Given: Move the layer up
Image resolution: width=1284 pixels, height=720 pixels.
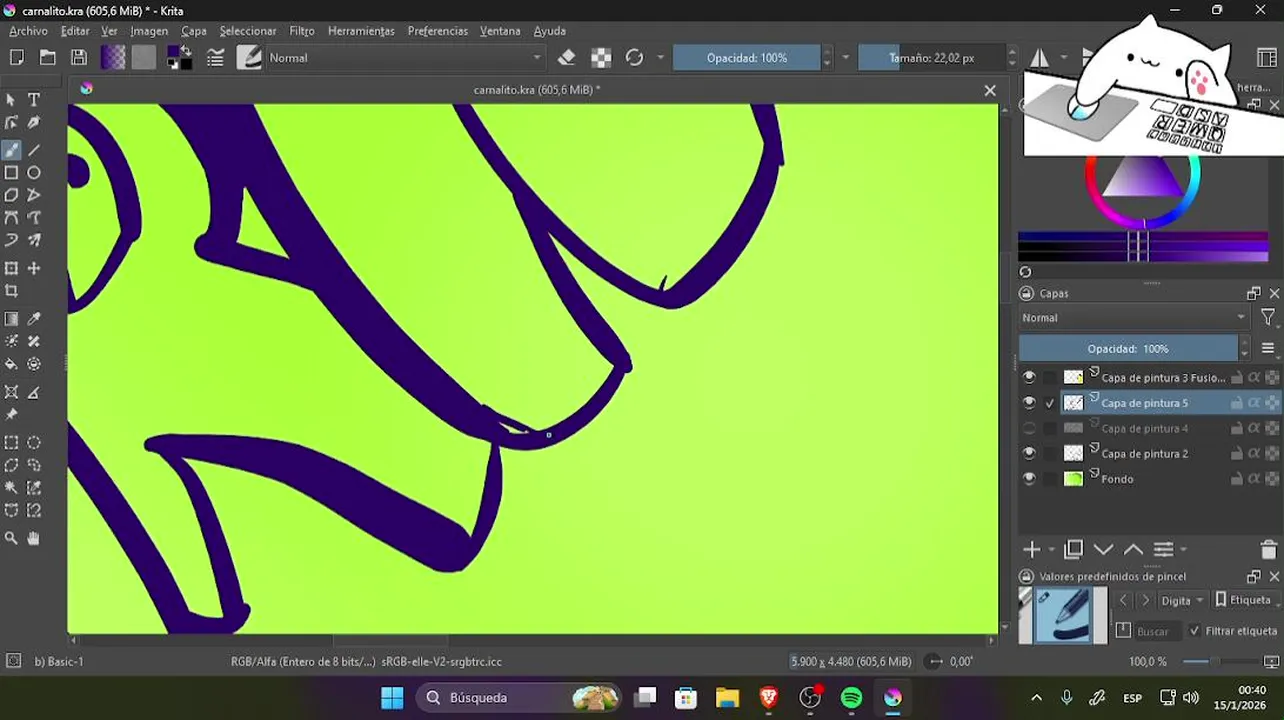Looking at the screenshot, I should click(x=1133, y=550).
